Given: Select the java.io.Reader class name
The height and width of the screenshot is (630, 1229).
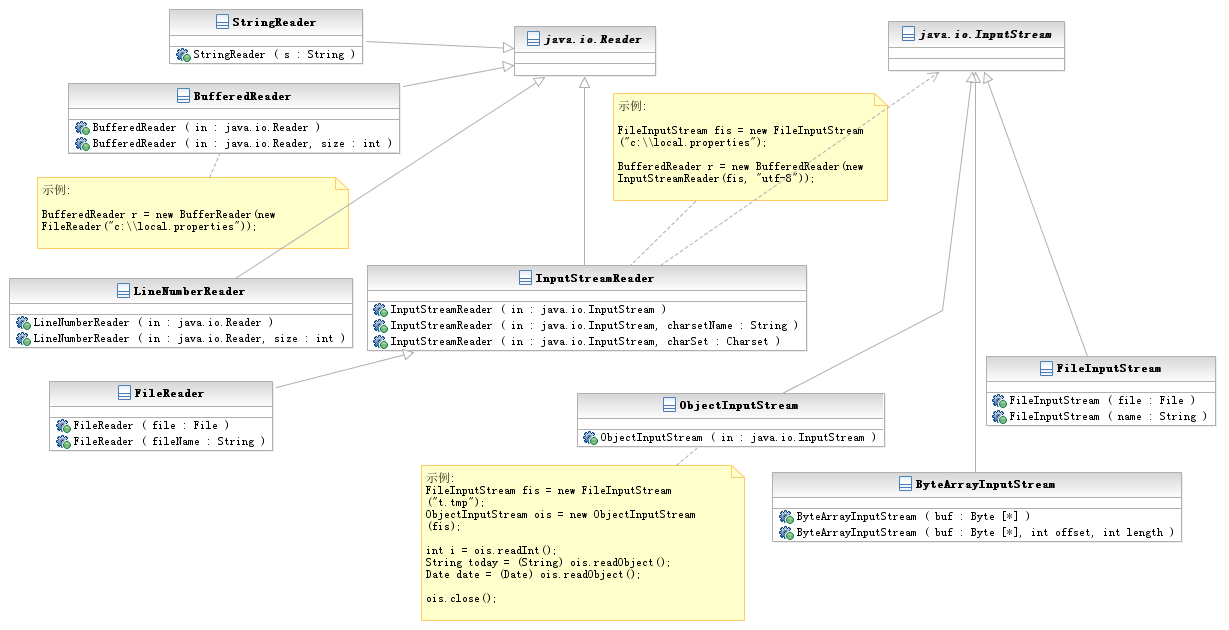Looking at the screenshot, I should coord(593,40).
